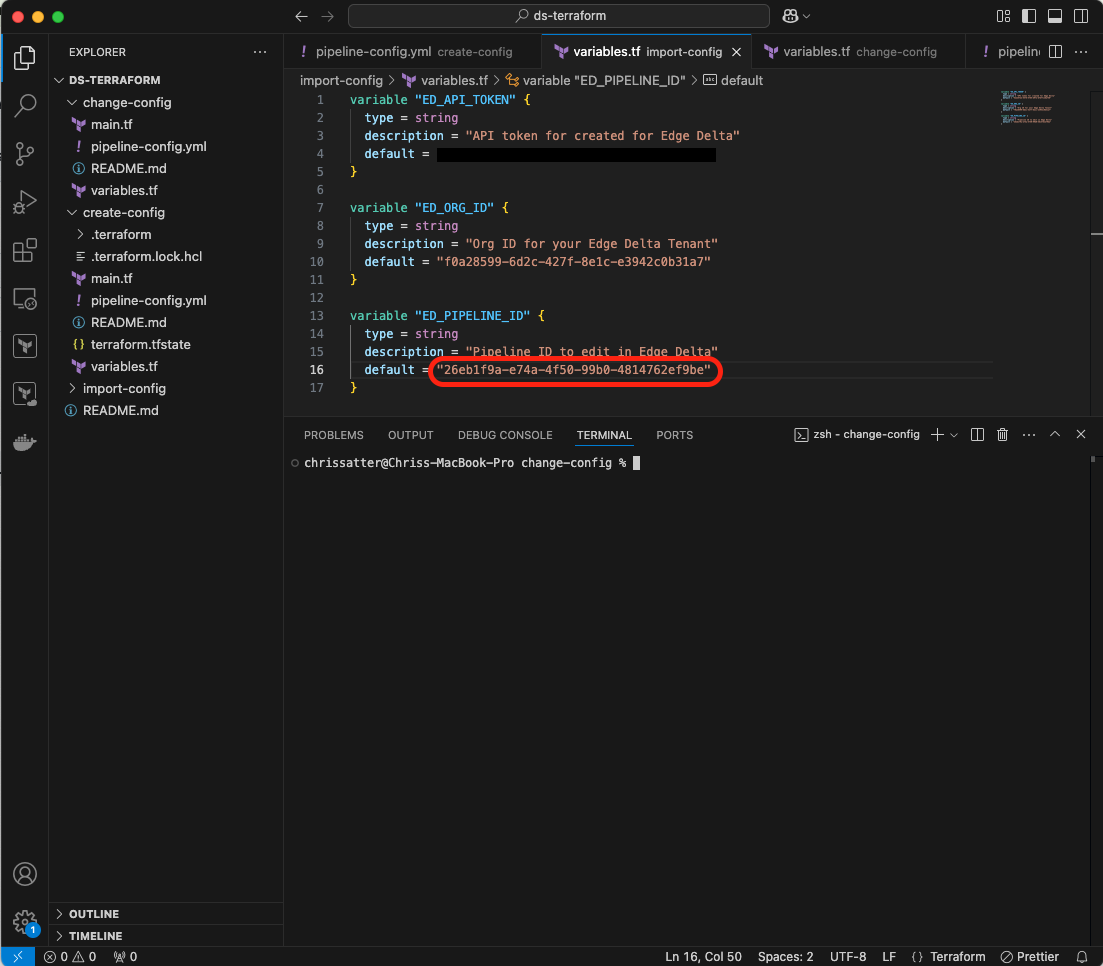Expand the import-config folder
Viewport: 1103px width, 966px height.
pyautogui.click(x=124, y=388)
